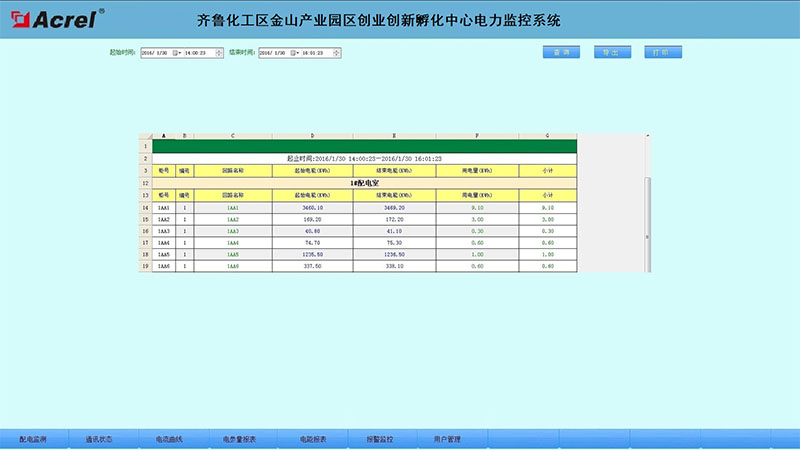
Task: Select the 电能报表 tab
Action: pos(313,438)
